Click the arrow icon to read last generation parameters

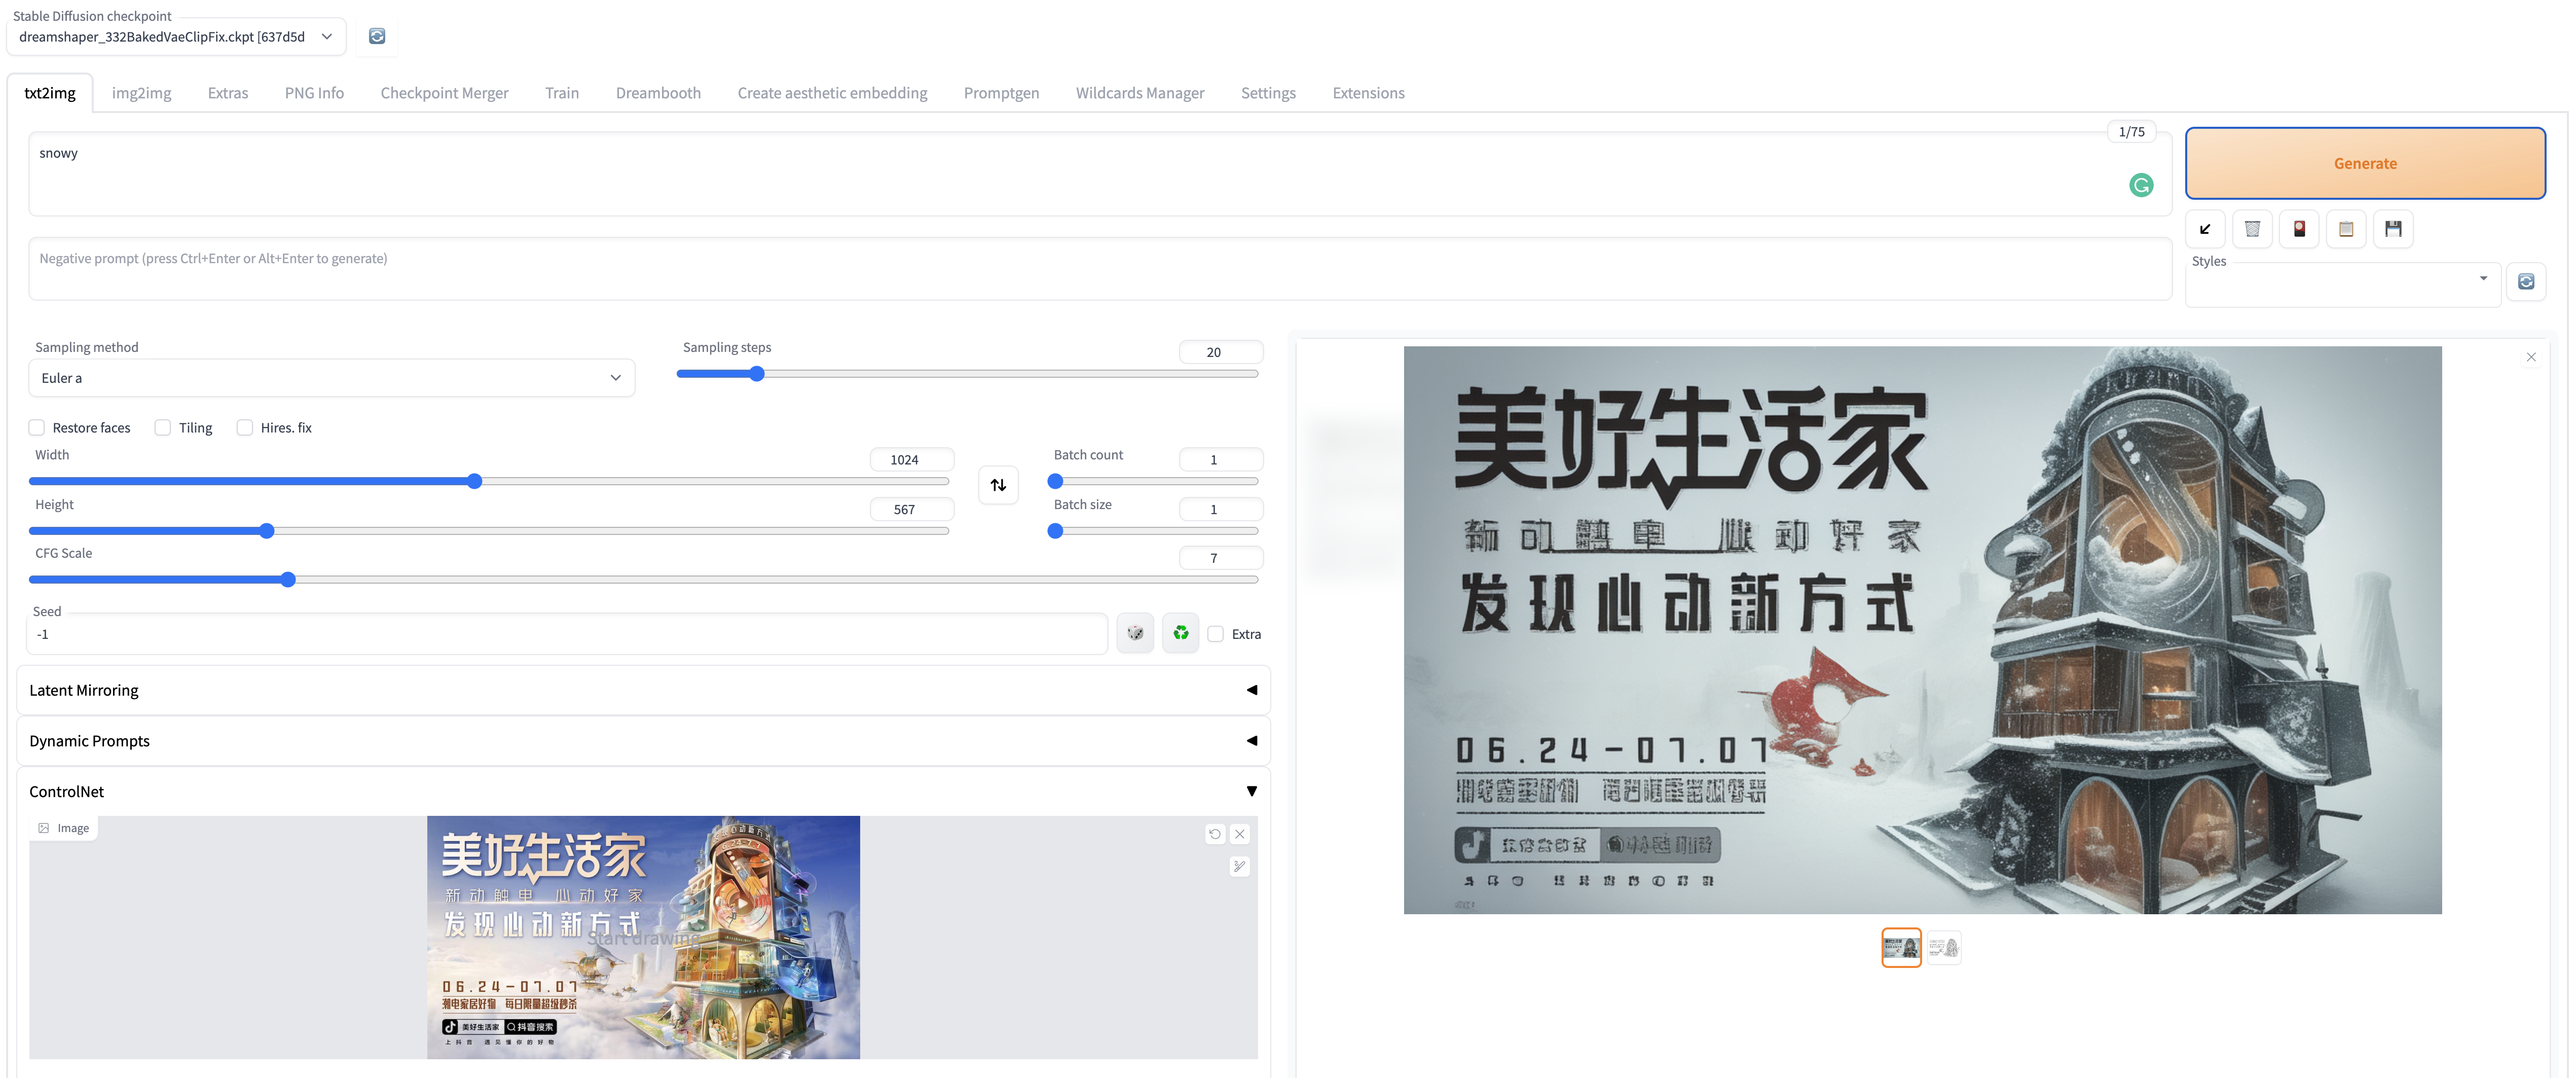tap(2205, 229)
